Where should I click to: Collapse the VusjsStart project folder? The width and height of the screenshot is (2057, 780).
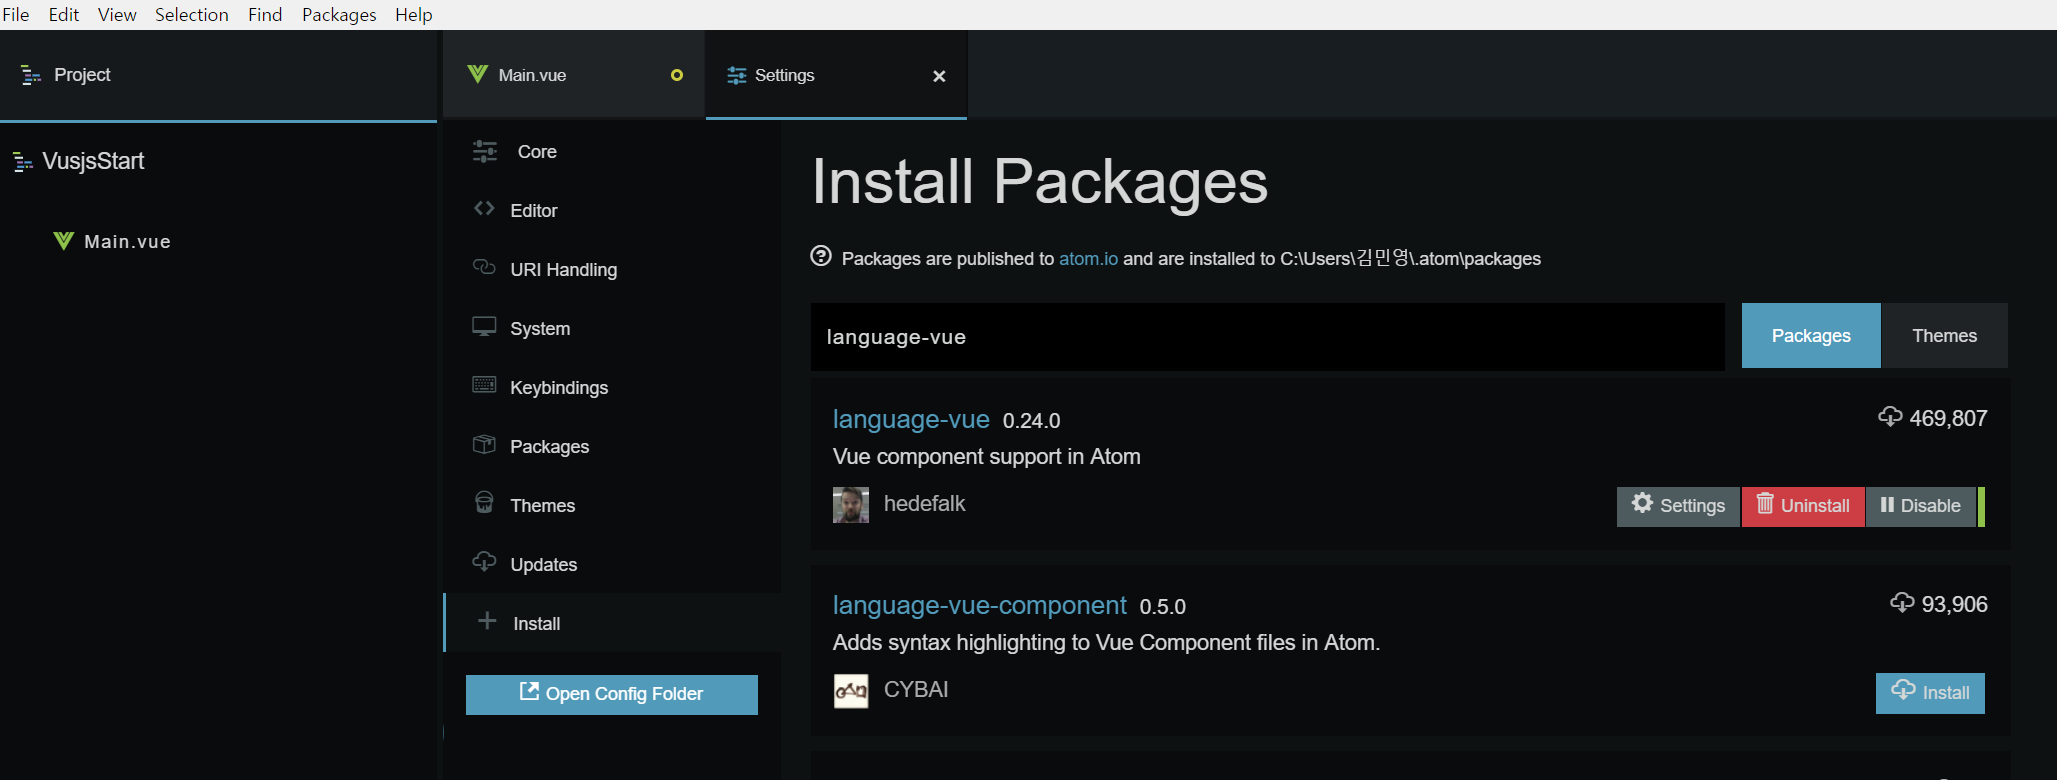point(93,161)
